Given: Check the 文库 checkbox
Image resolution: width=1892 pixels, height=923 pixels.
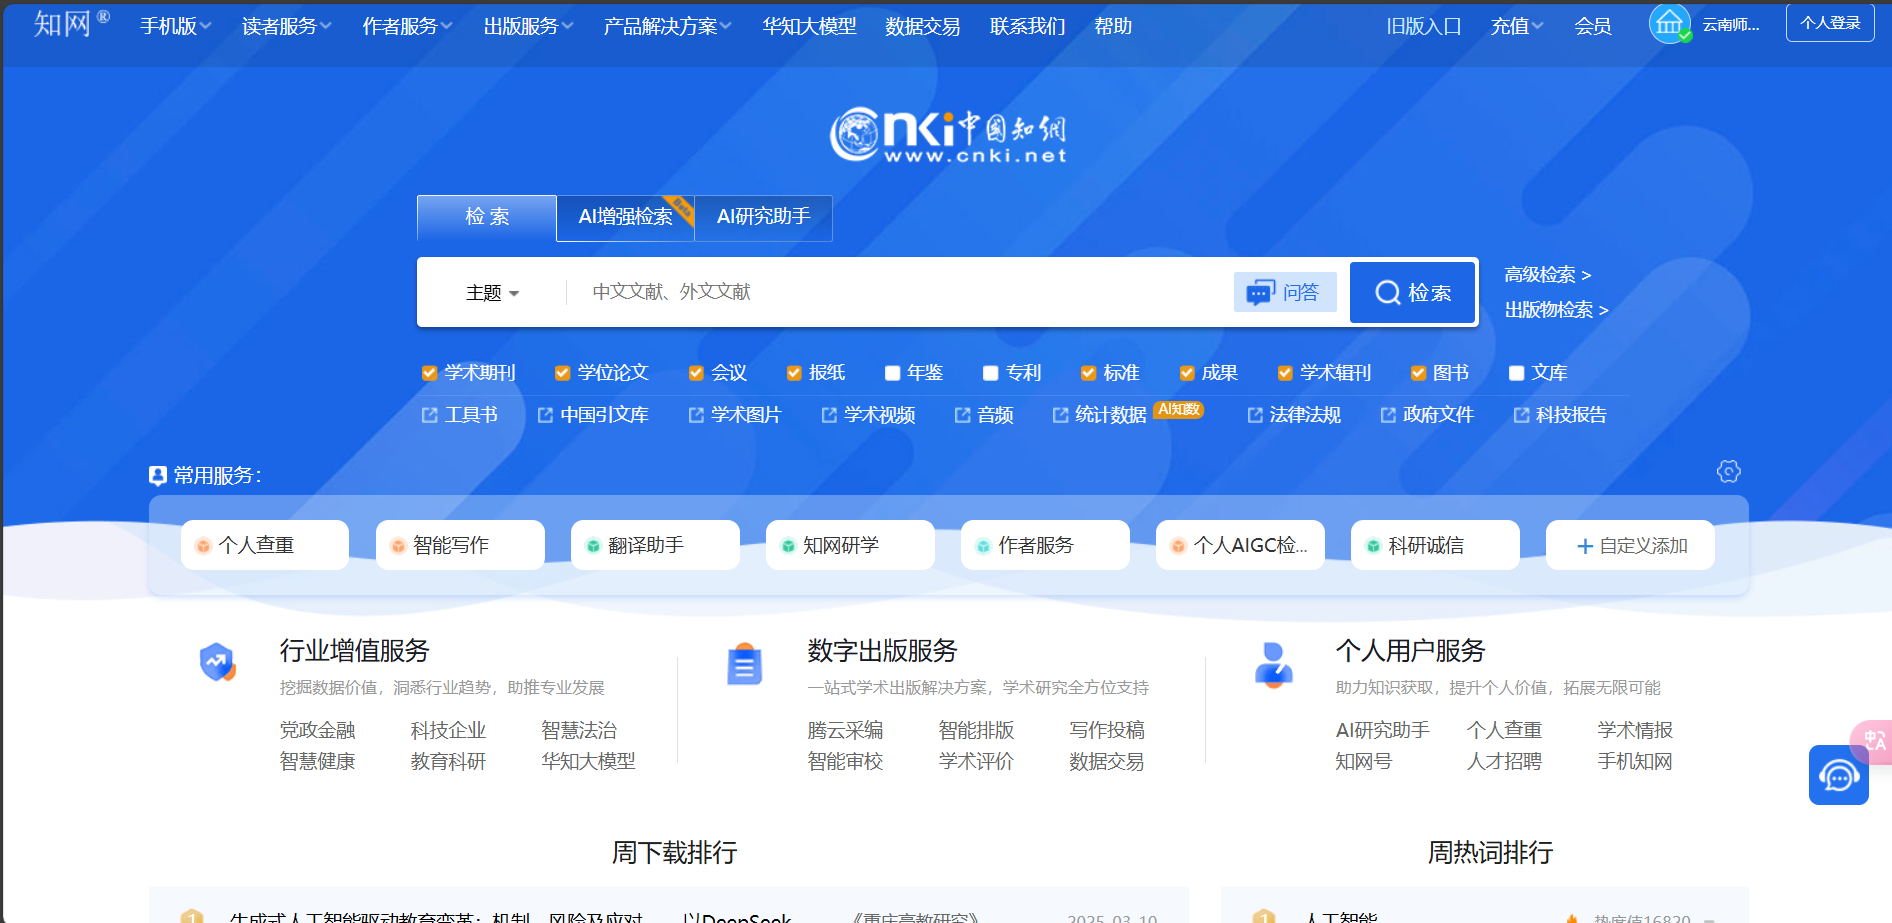Looking at the screenshot, I should pyautogui.click(x=1516, y=373).
